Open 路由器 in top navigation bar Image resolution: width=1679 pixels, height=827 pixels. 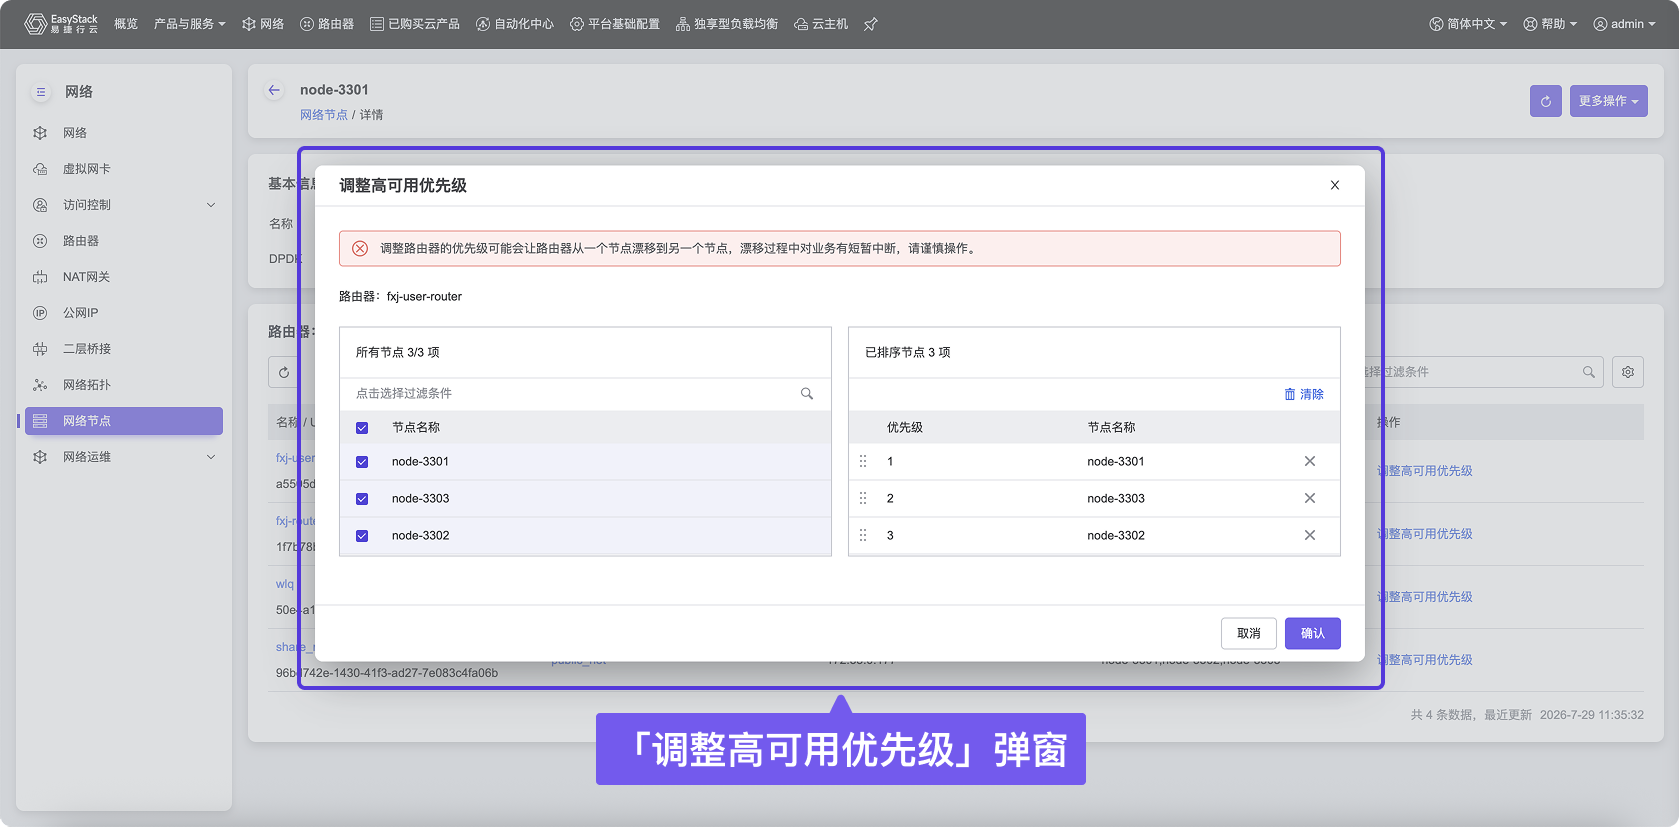[327, 24]
